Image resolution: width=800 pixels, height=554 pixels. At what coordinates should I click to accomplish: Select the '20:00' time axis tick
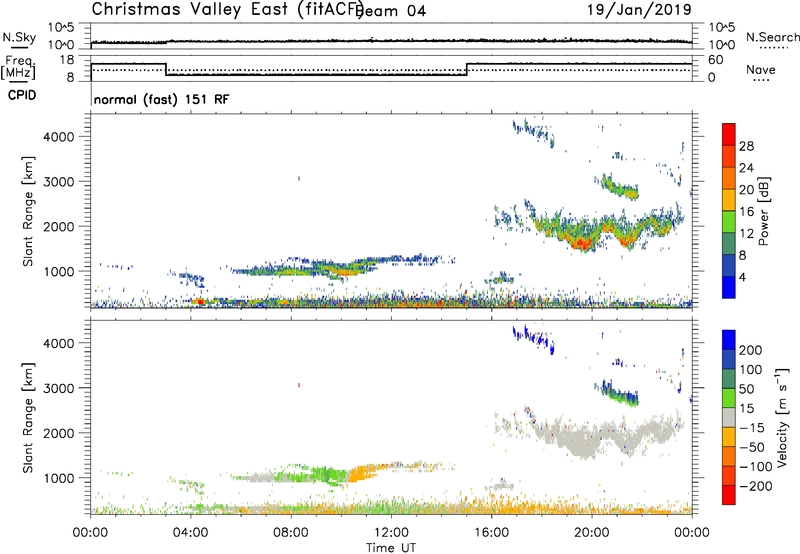pos(592,533)
